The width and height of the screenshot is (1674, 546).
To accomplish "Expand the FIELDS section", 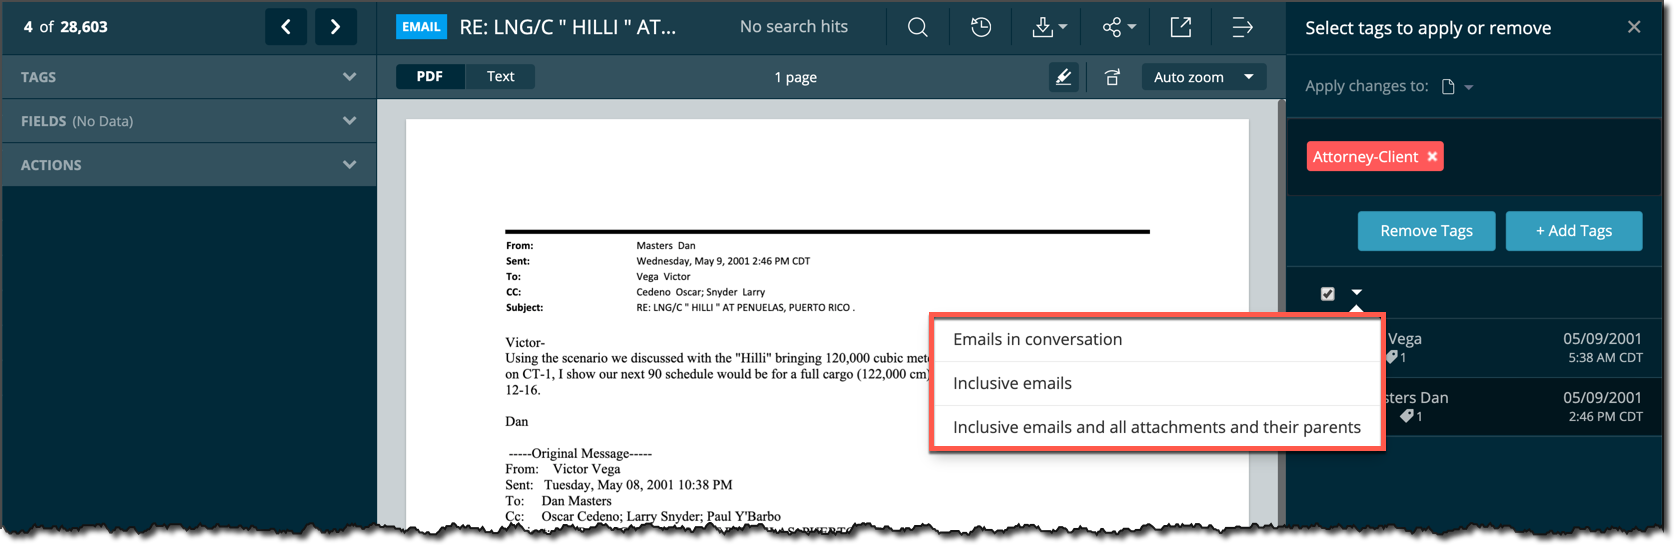I will click(x=189, y=121).
